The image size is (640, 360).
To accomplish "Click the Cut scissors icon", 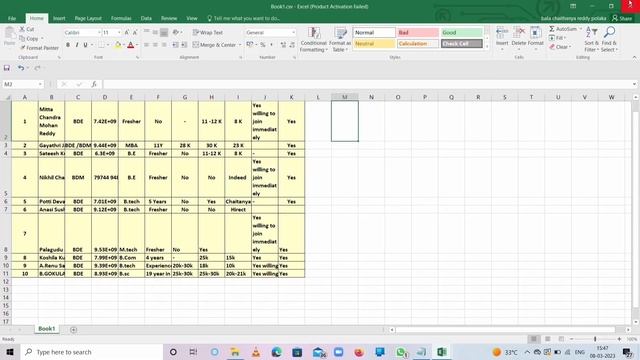I will coord(22,29).
